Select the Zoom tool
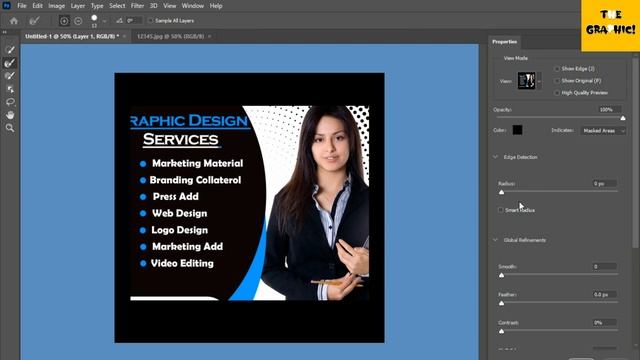Viewport: 640px width, 360px height. click(x=10, y=128)
